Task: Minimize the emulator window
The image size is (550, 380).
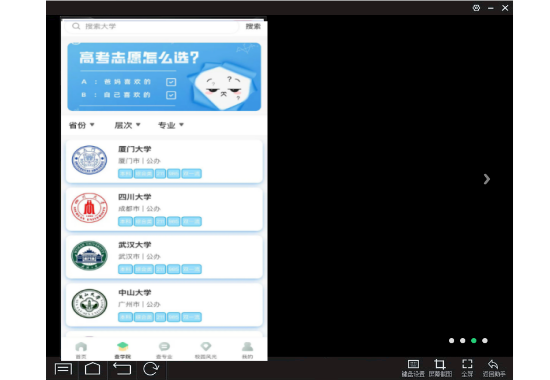Action: coord(491,8)
